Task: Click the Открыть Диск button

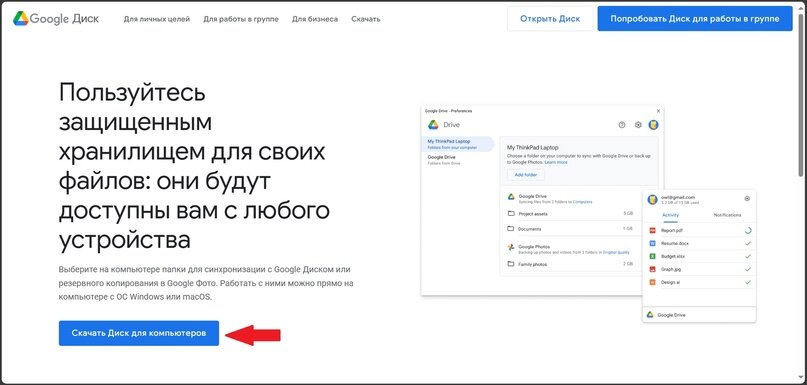Action: click(x=550, y=19)
